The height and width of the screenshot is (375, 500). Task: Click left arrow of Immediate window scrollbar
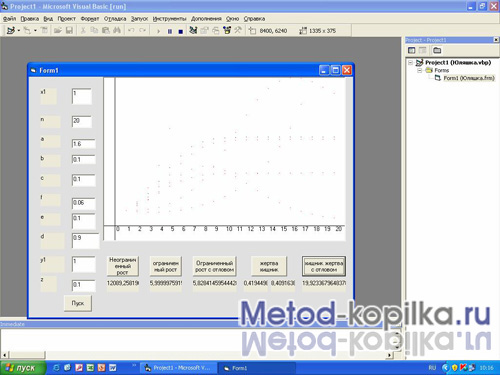tap(4, 355)
